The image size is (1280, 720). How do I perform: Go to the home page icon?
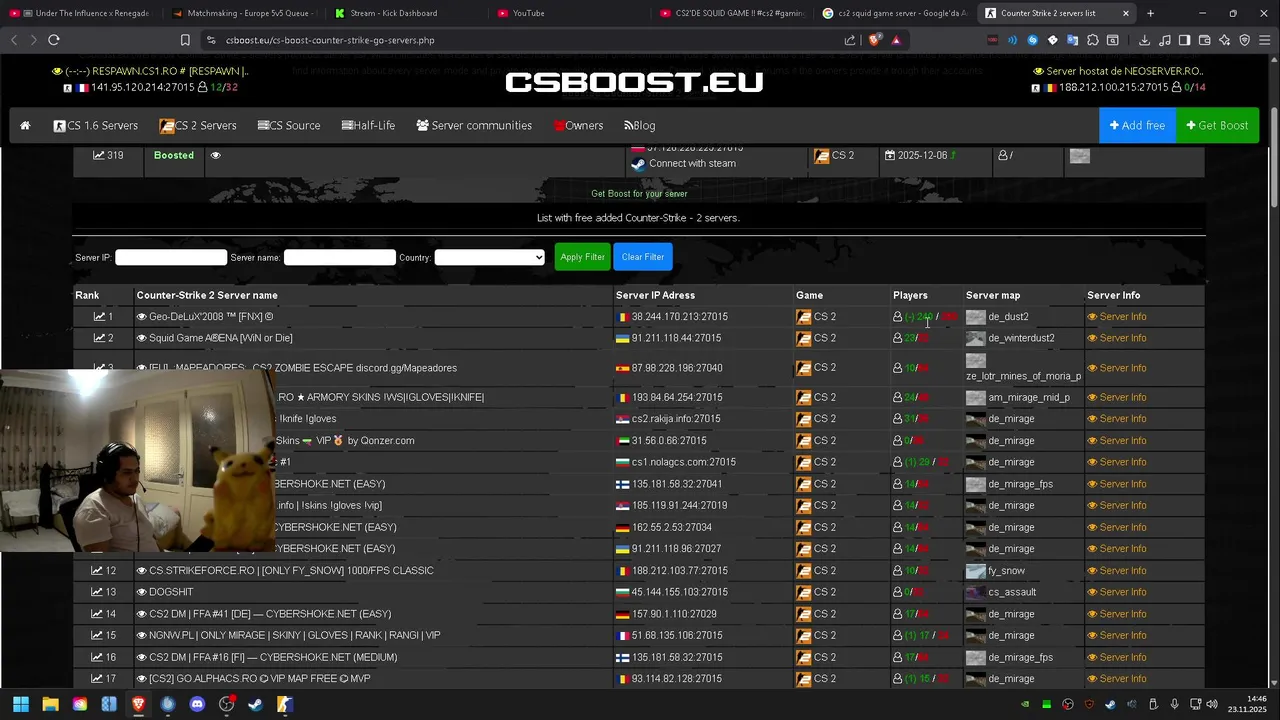[25, 126]
